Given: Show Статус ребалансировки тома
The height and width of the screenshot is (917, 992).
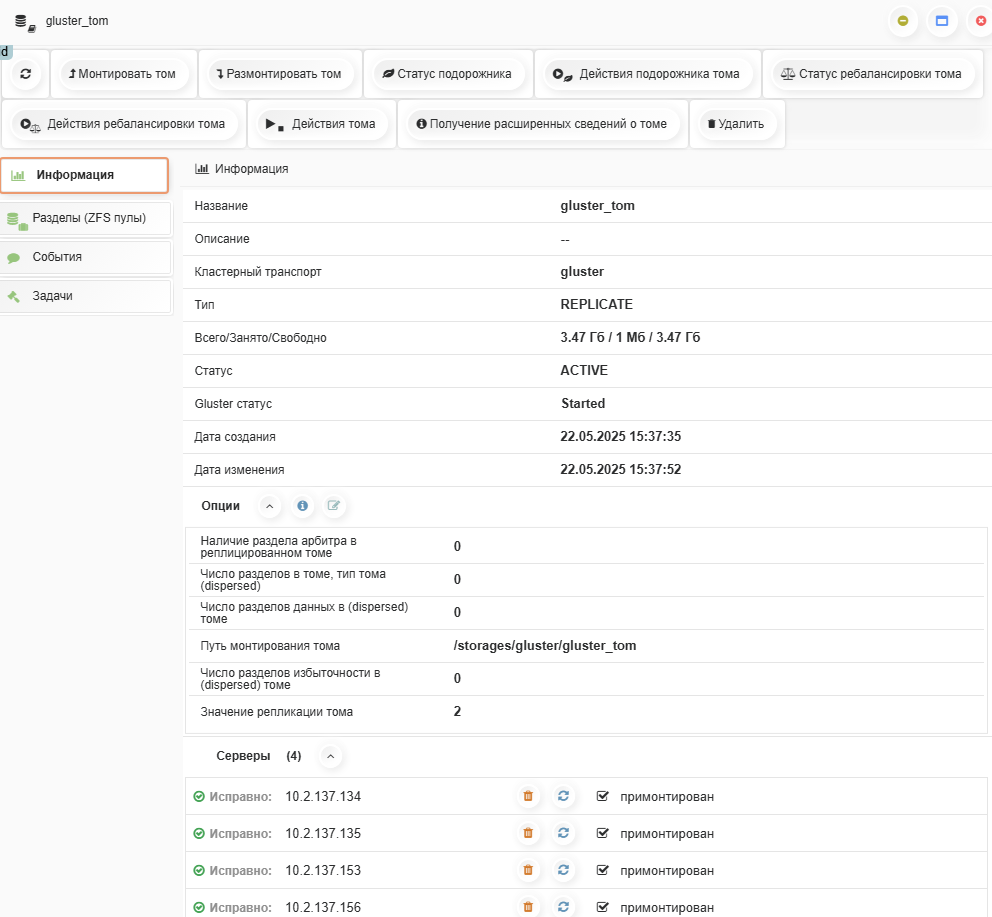Looking at the screenshot, I should [871, 74].
